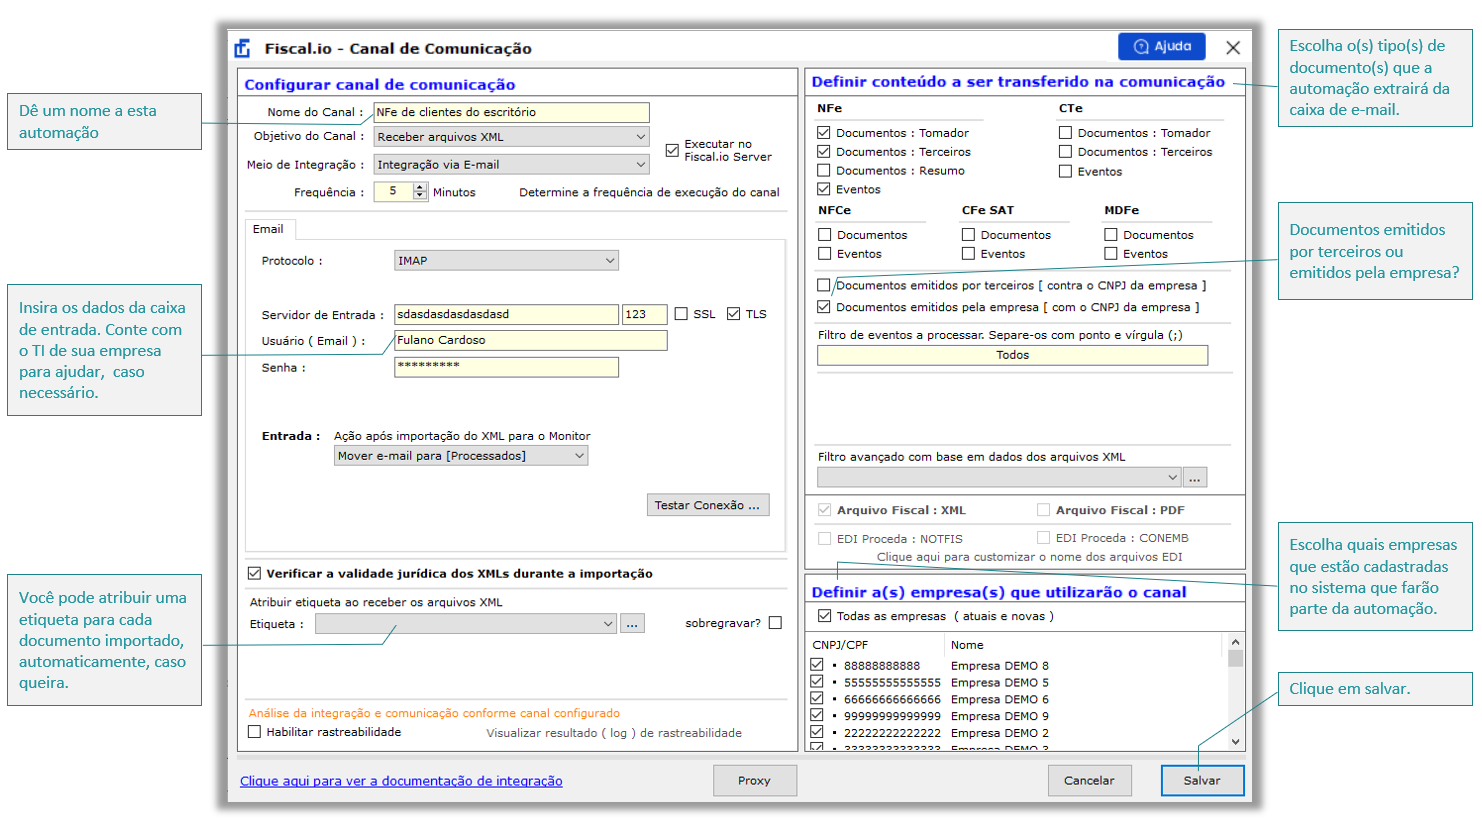Click the company list scroll-up arrow

pyautogui.click(x=1235, y=642)
